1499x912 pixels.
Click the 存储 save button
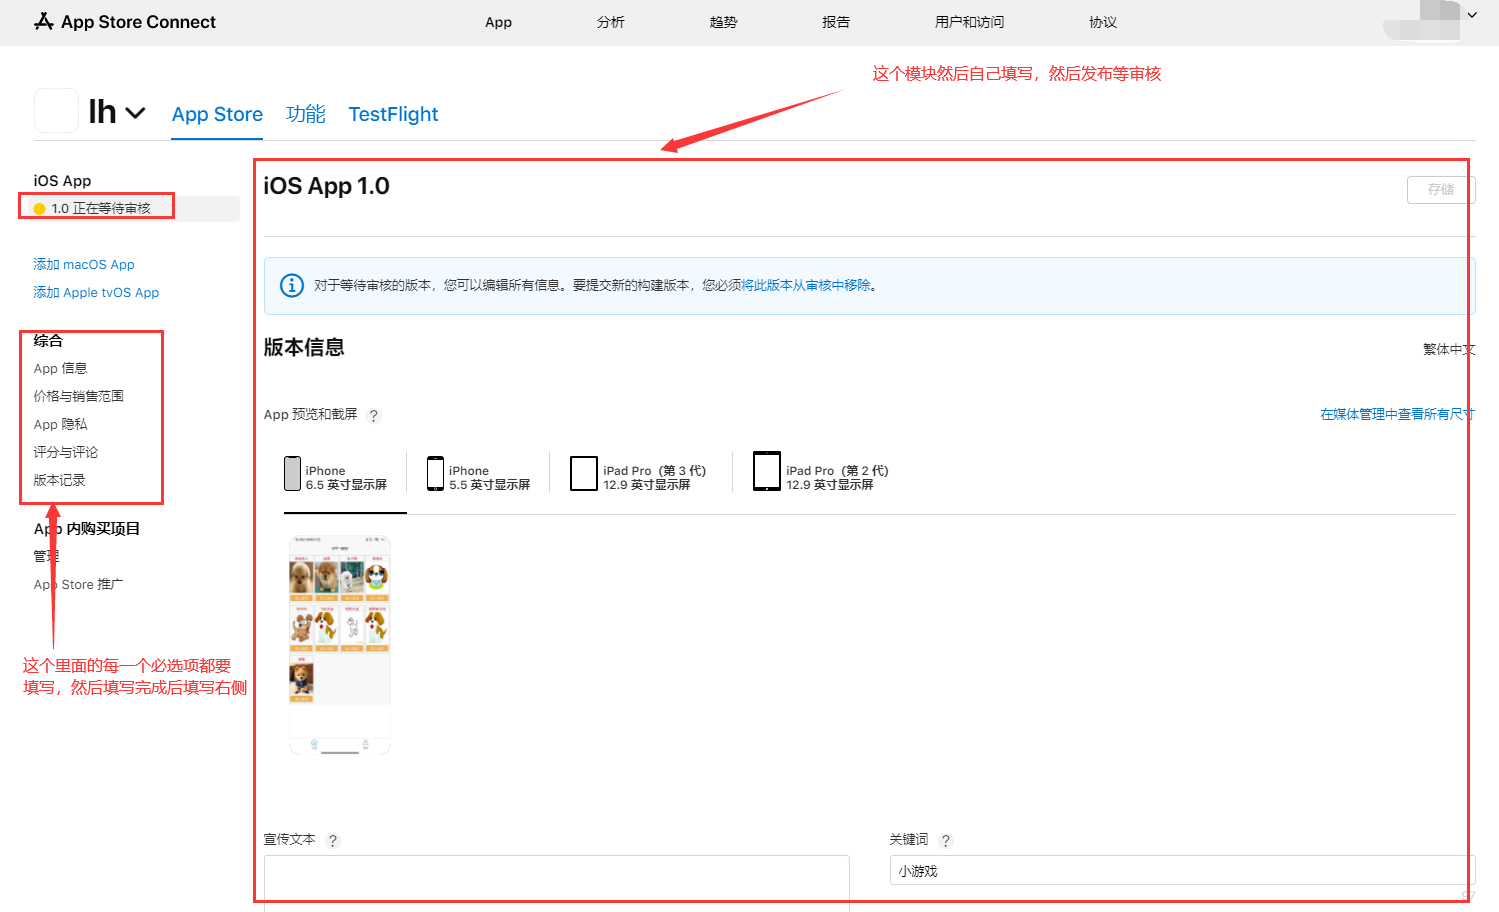coord(1441,189)
